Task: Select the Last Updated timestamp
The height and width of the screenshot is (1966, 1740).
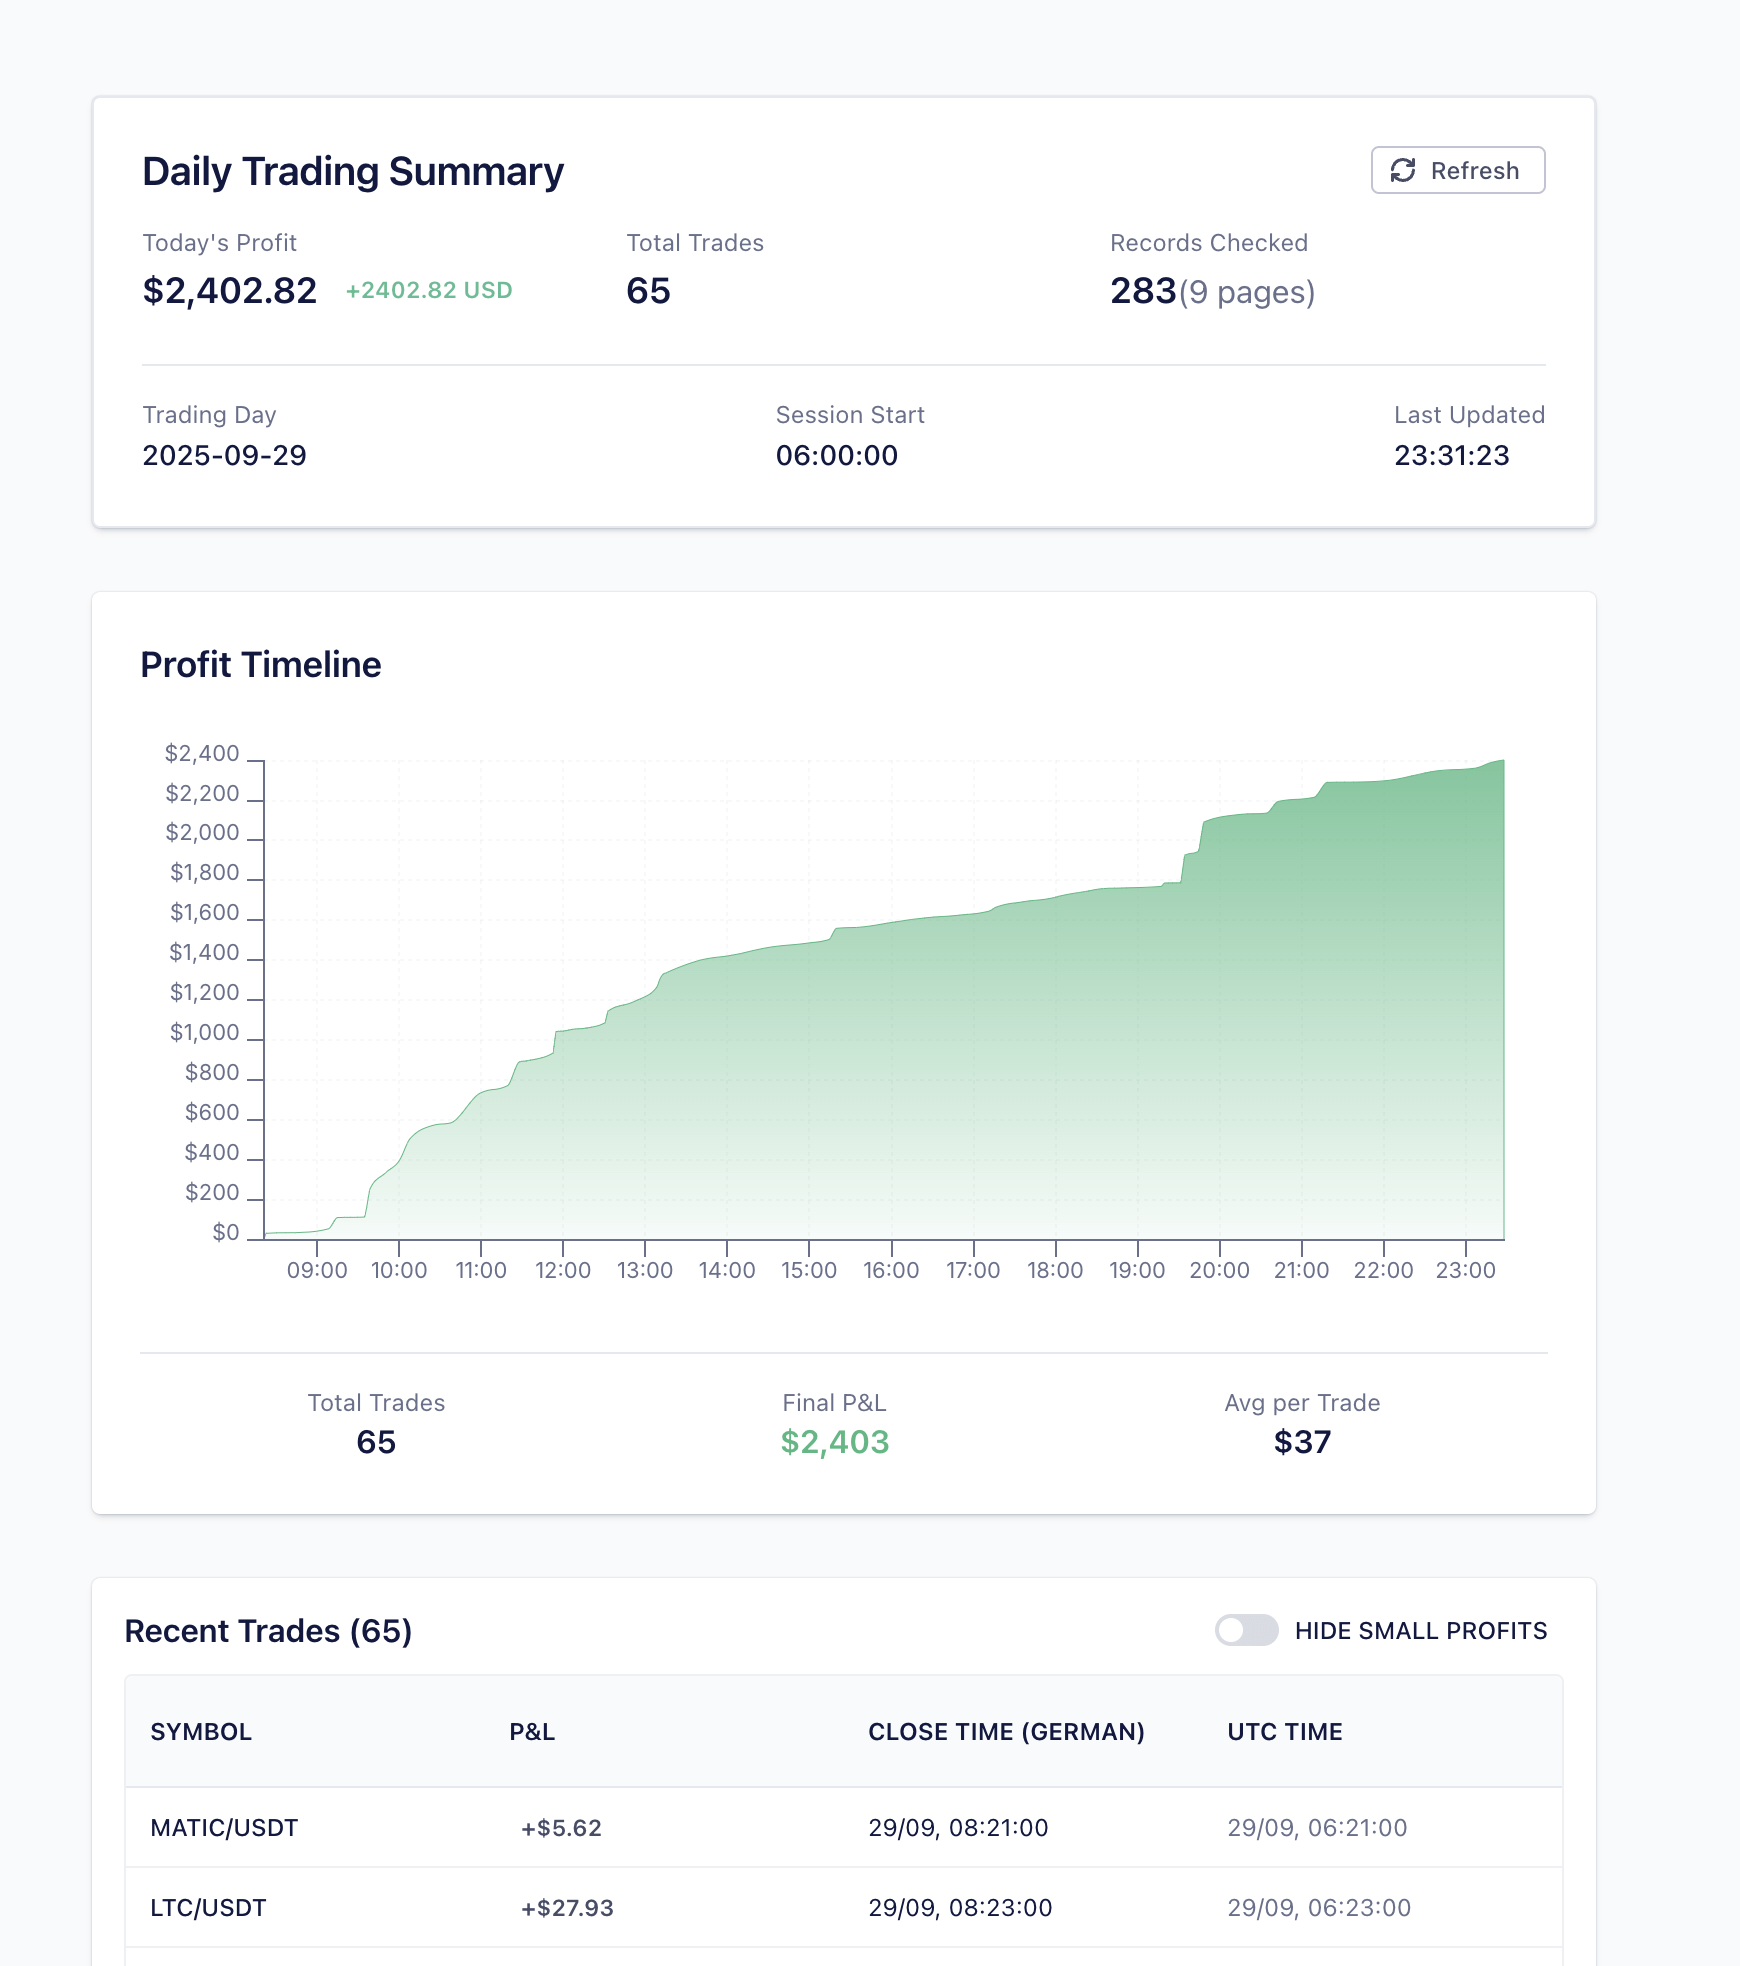Action: click(1454, 456)
